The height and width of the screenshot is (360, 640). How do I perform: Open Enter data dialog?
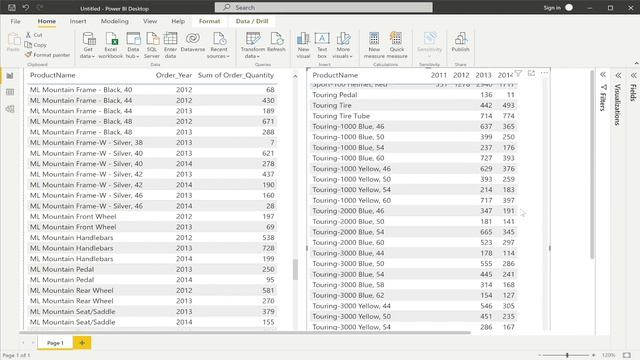[x=170, y=45]
